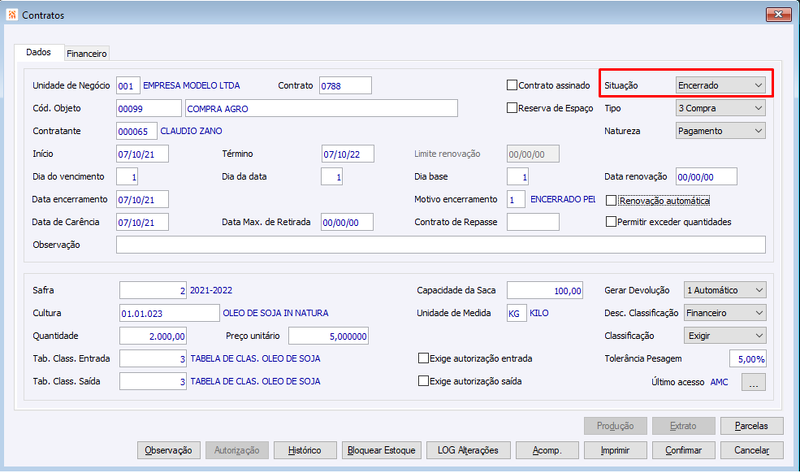Screen dimensions: 800x473
Task: Open the Natureza dropdown showing Pagamento
Action: [720, 131]
